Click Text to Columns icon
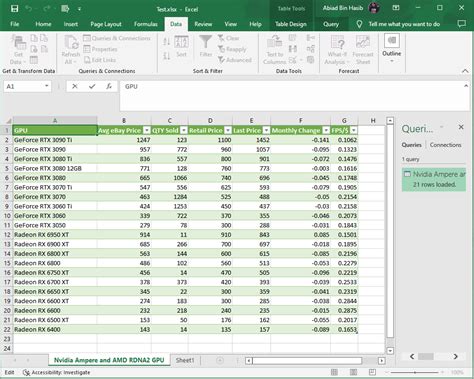Screen dimensions: 474x379 click(275, 50)
